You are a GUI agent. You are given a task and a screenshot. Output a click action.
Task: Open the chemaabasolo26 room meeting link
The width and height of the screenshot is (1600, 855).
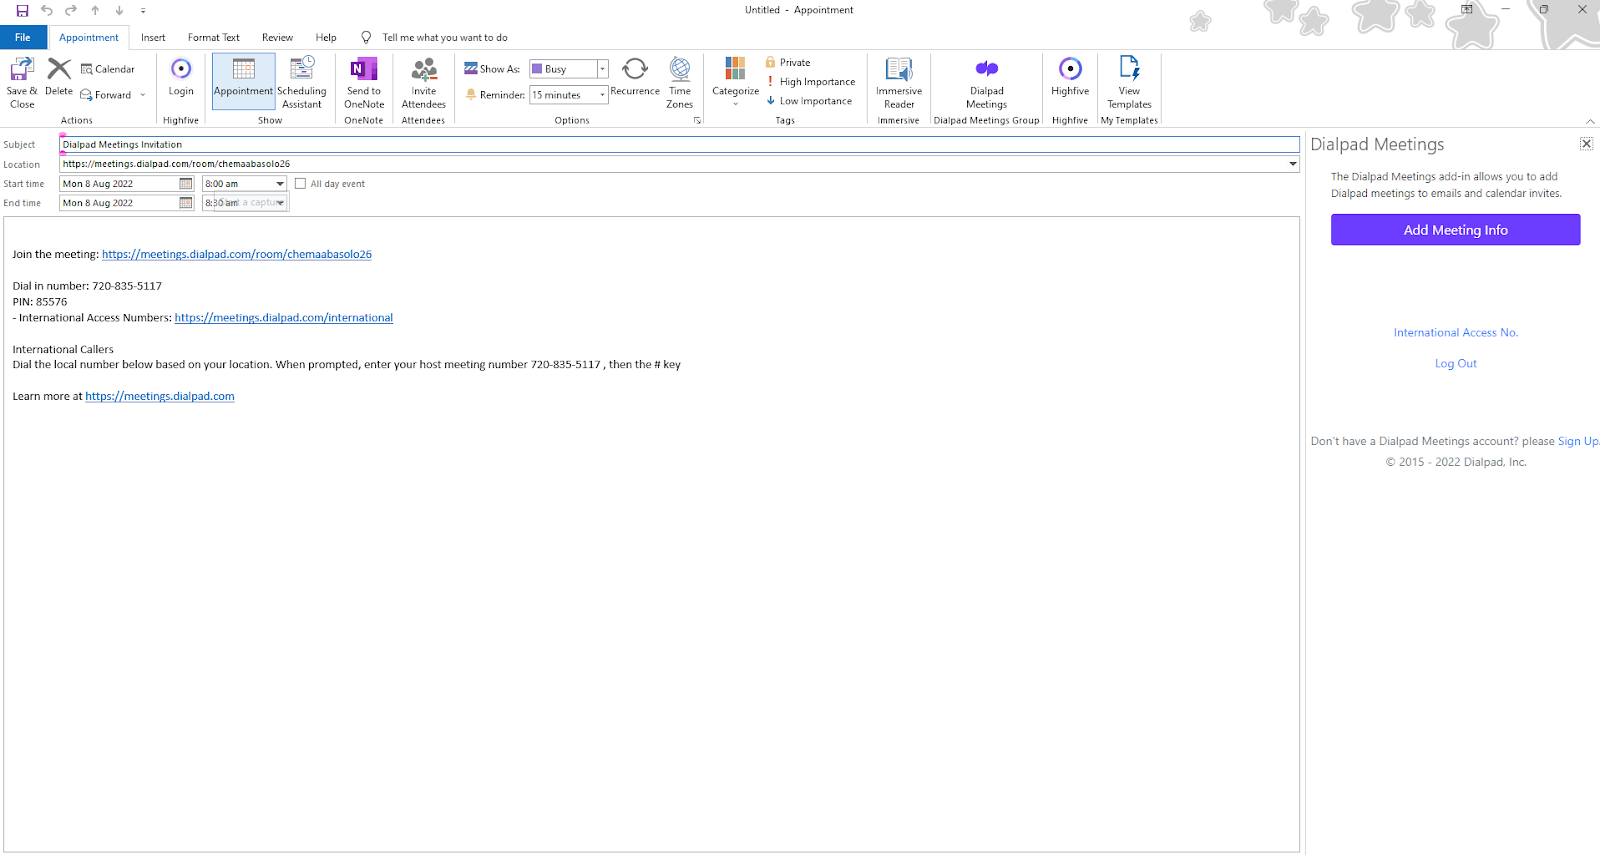[x=237, y=254]
